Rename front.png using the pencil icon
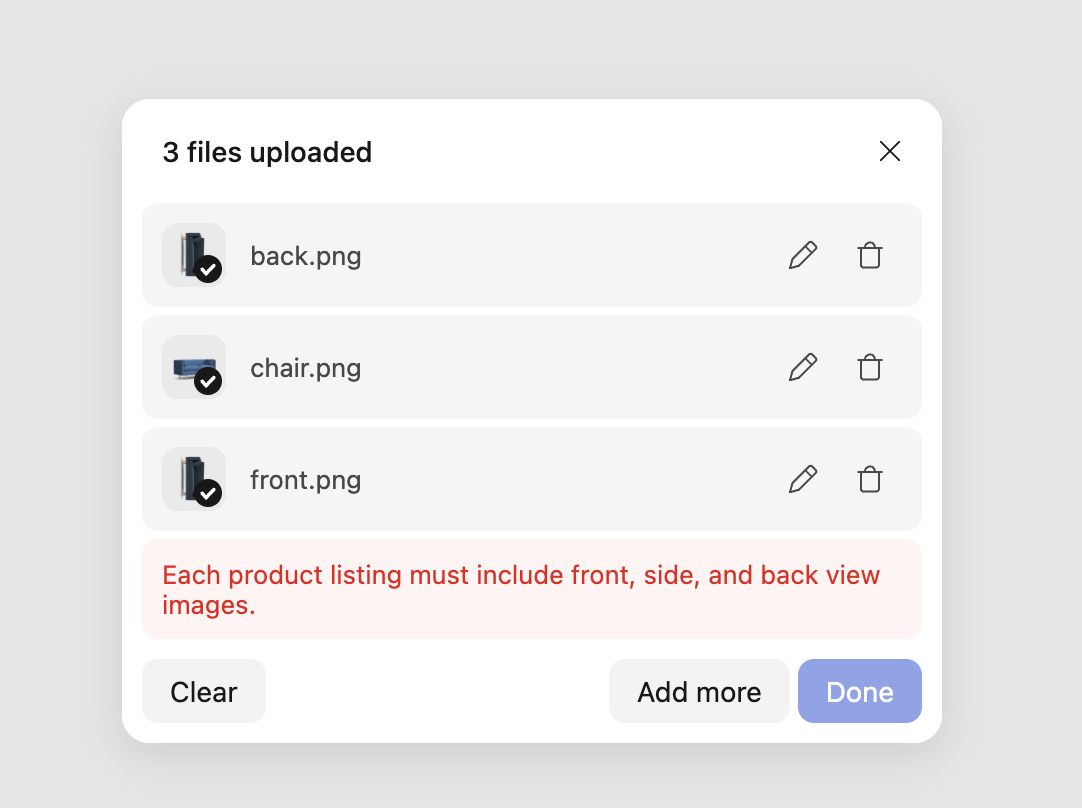 [803, 479]
